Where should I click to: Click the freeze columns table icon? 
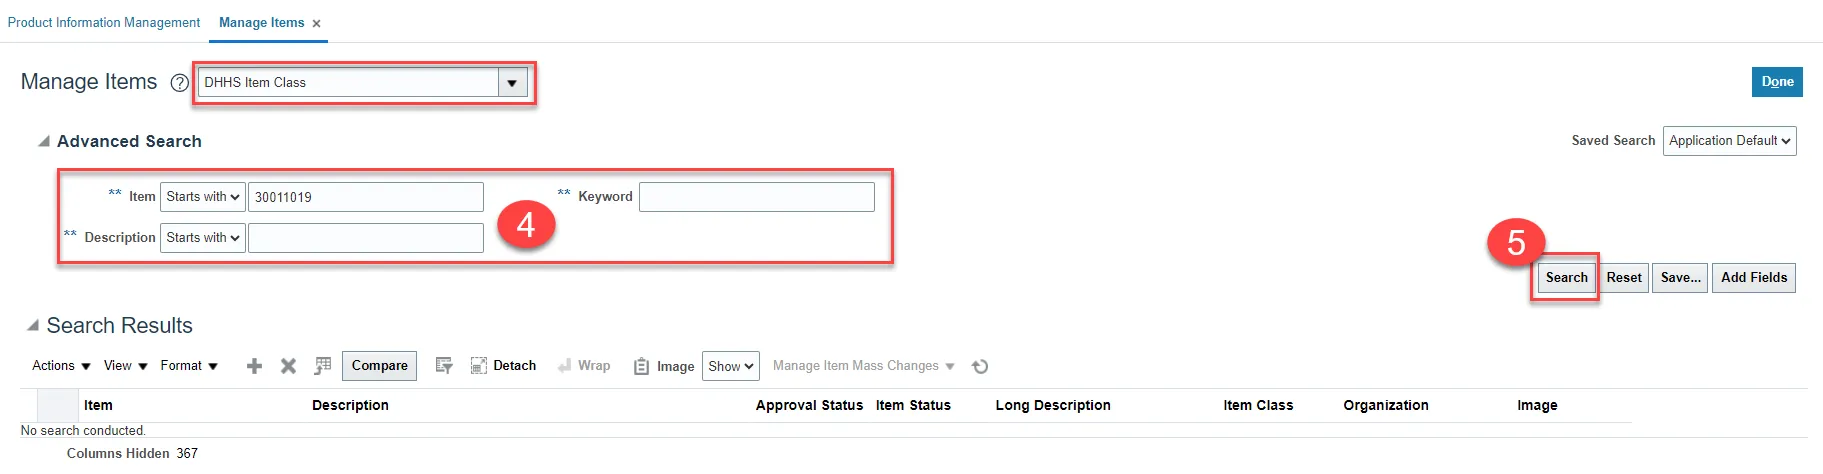pos(322,366)
